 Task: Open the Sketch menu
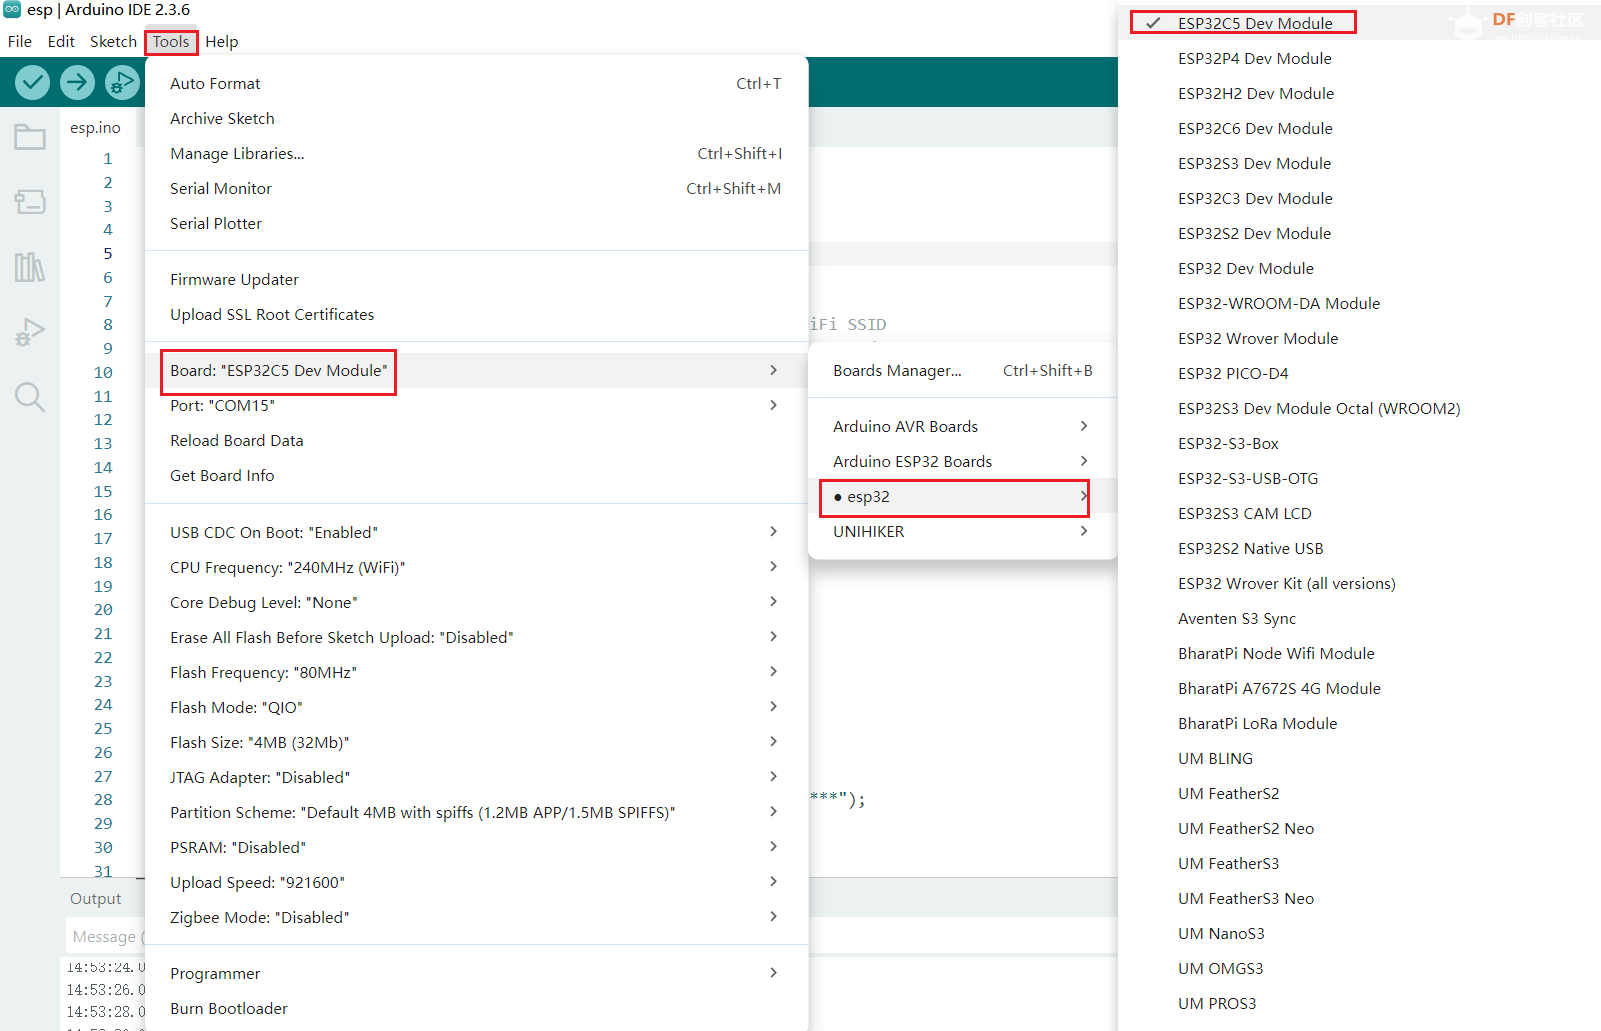(113, 42)
